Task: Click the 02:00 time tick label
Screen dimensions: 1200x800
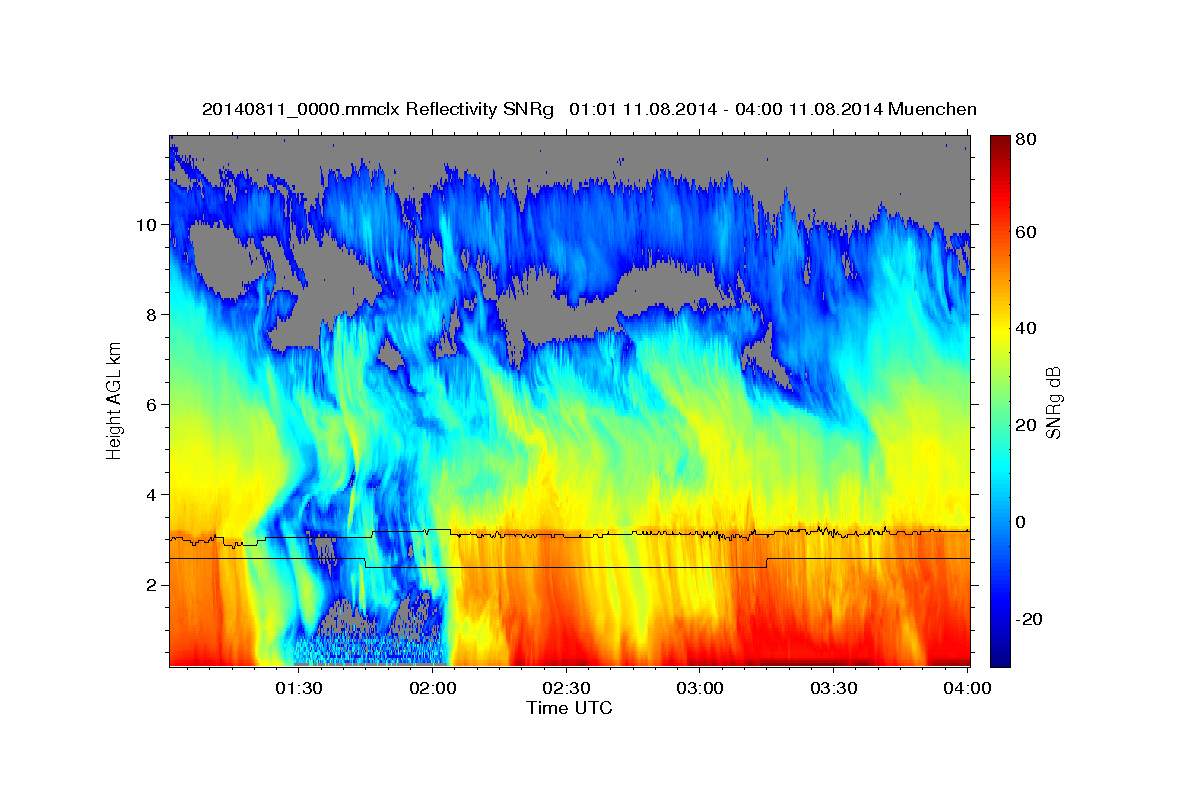Action: pos(433,688)
